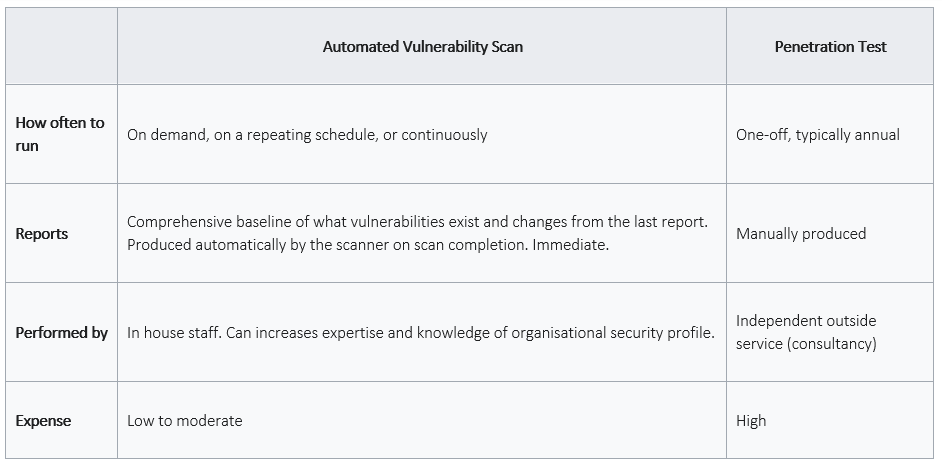The image size is (942, 462).
Task: Select the "Expense" row label
Action: (x=43, y=421)
